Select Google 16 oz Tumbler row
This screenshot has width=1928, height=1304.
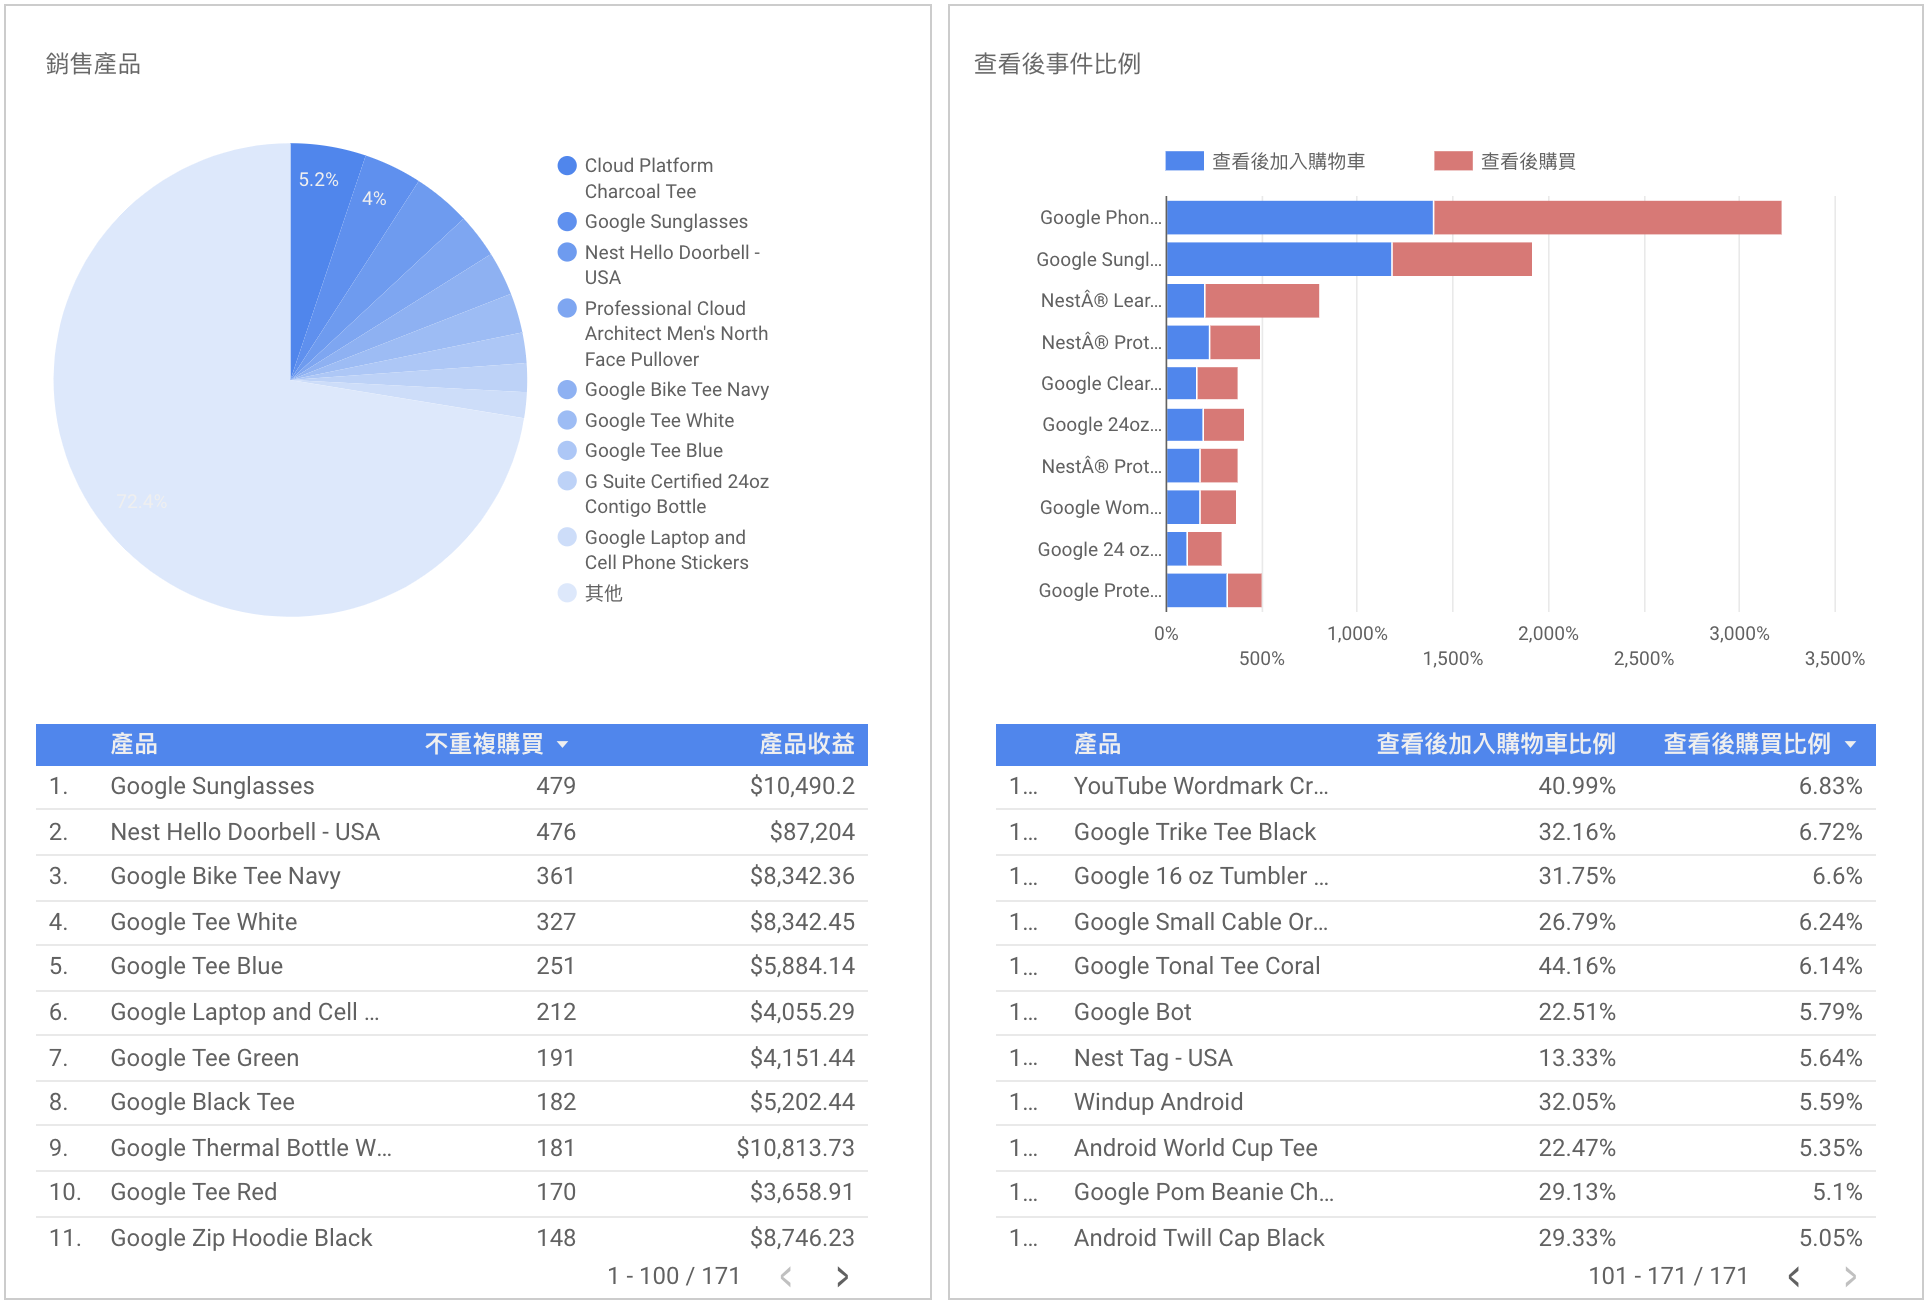(1436, 877)
